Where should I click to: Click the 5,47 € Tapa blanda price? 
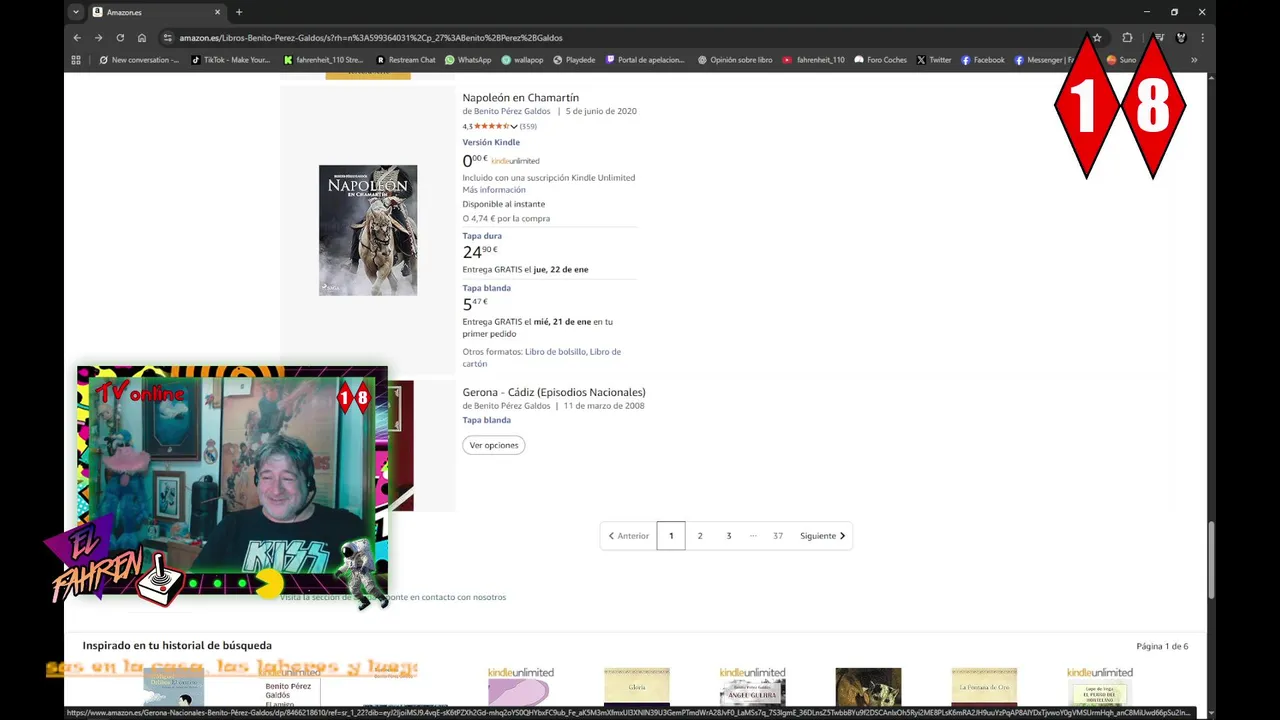(475, 304)
